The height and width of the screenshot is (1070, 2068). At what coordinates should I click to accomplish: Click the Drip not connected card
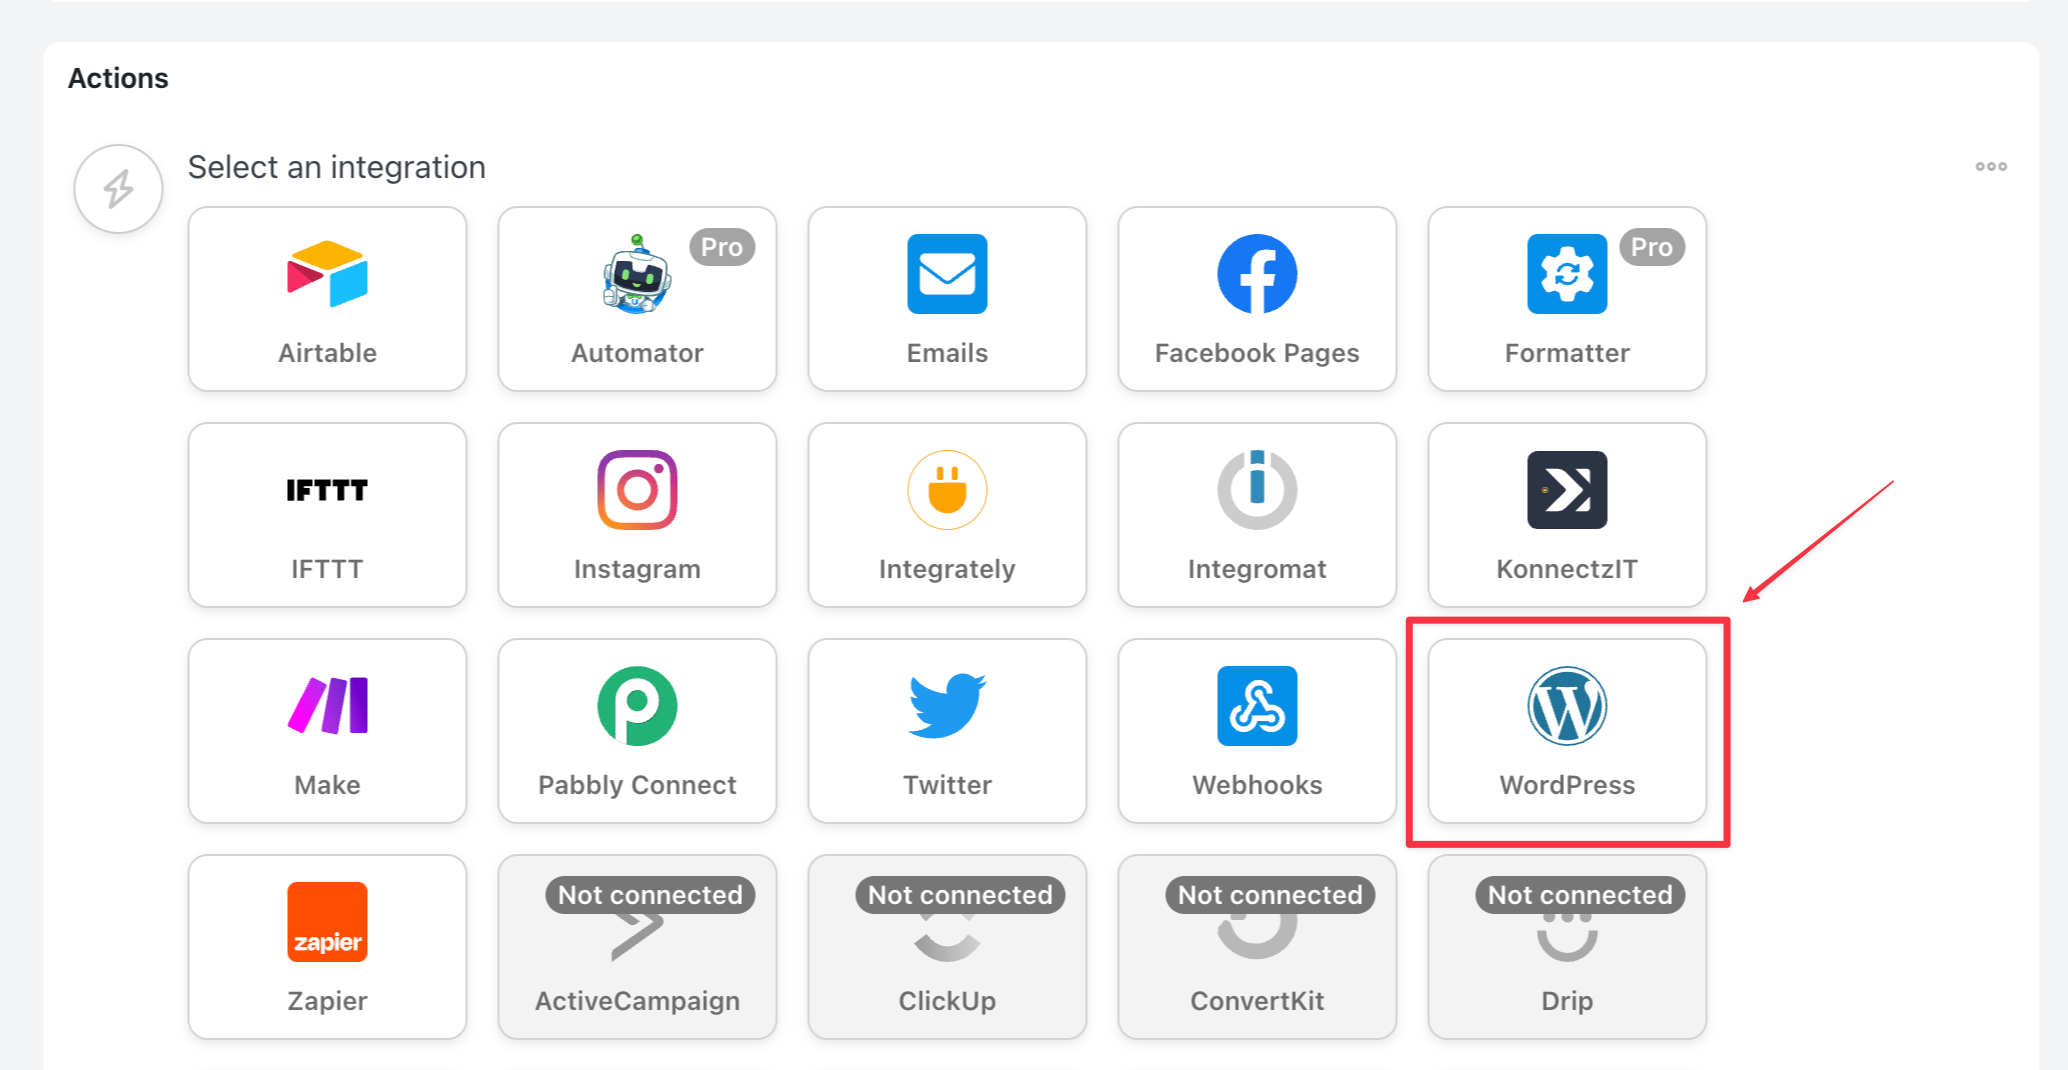click(x=1567, y=947)
